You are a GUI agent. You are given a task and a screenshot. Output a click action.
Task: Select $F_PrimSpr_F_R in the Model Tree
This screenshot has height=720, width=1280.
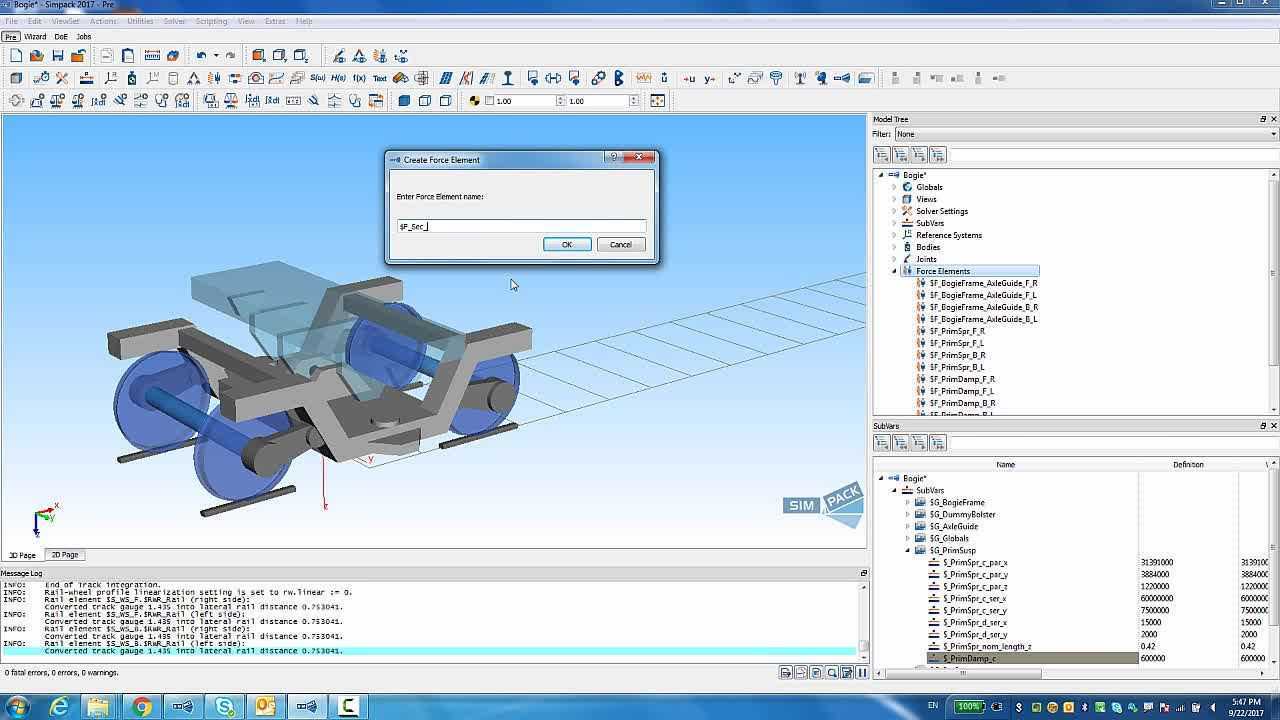[957, 331]
